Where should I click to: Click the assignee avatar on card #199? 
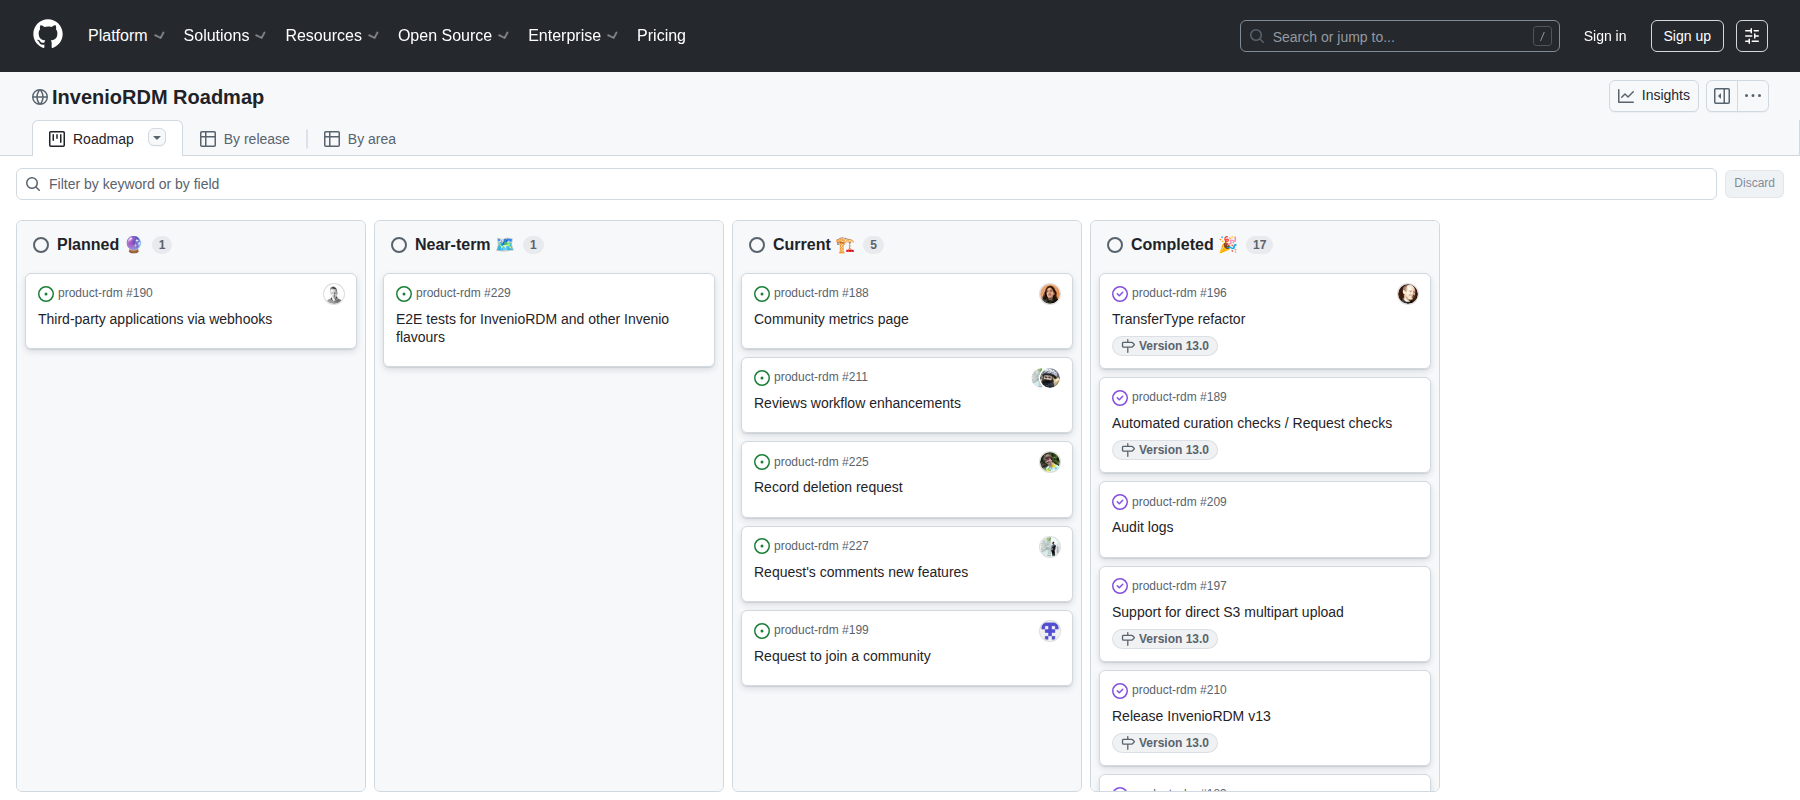1050,631
